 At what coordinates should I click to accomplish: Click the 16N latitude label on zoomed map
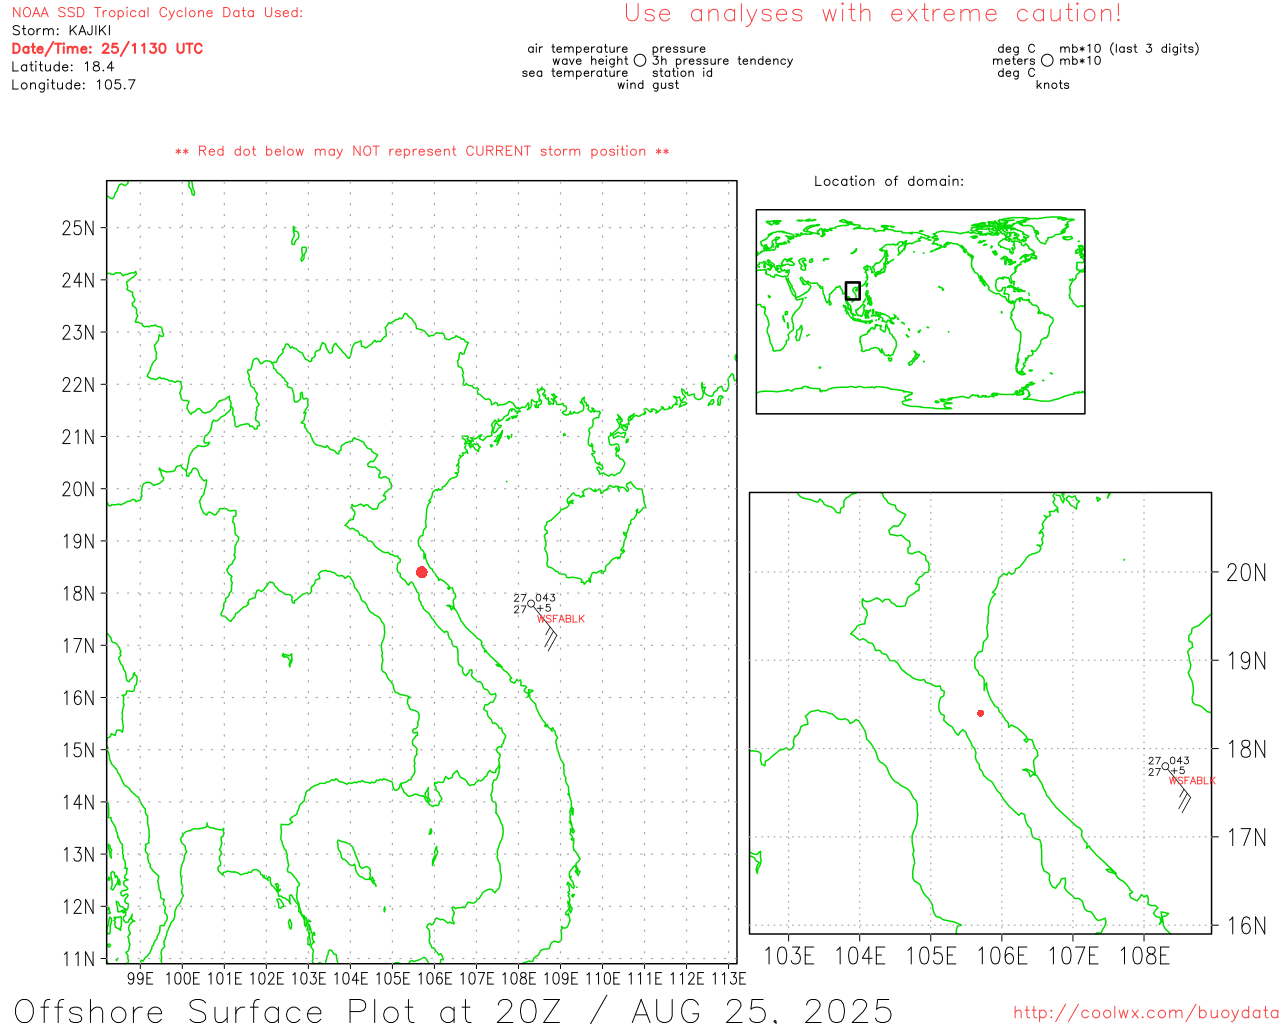tap(1246, 926)
